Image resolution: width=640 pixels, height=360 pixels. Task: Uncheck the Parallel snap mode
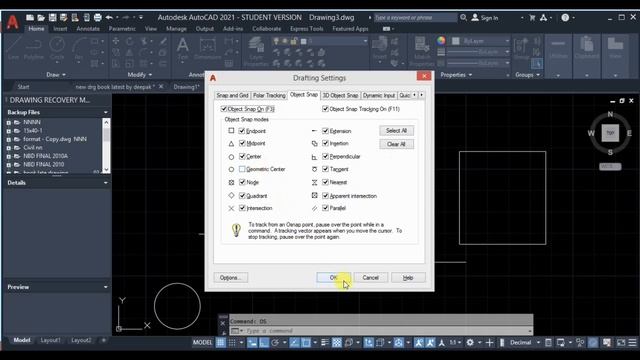pyautogui.click(x=325, y=208)
